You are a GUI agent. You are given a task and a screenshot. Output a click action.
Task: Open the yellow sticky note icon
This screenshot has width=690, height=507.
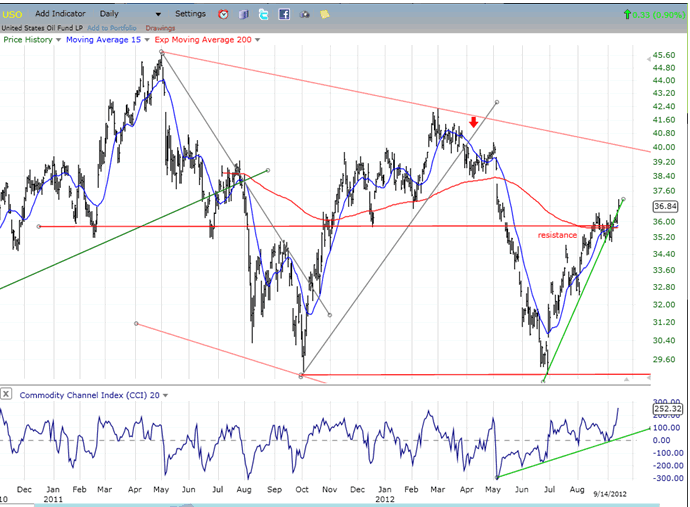[x=325, y=15]
